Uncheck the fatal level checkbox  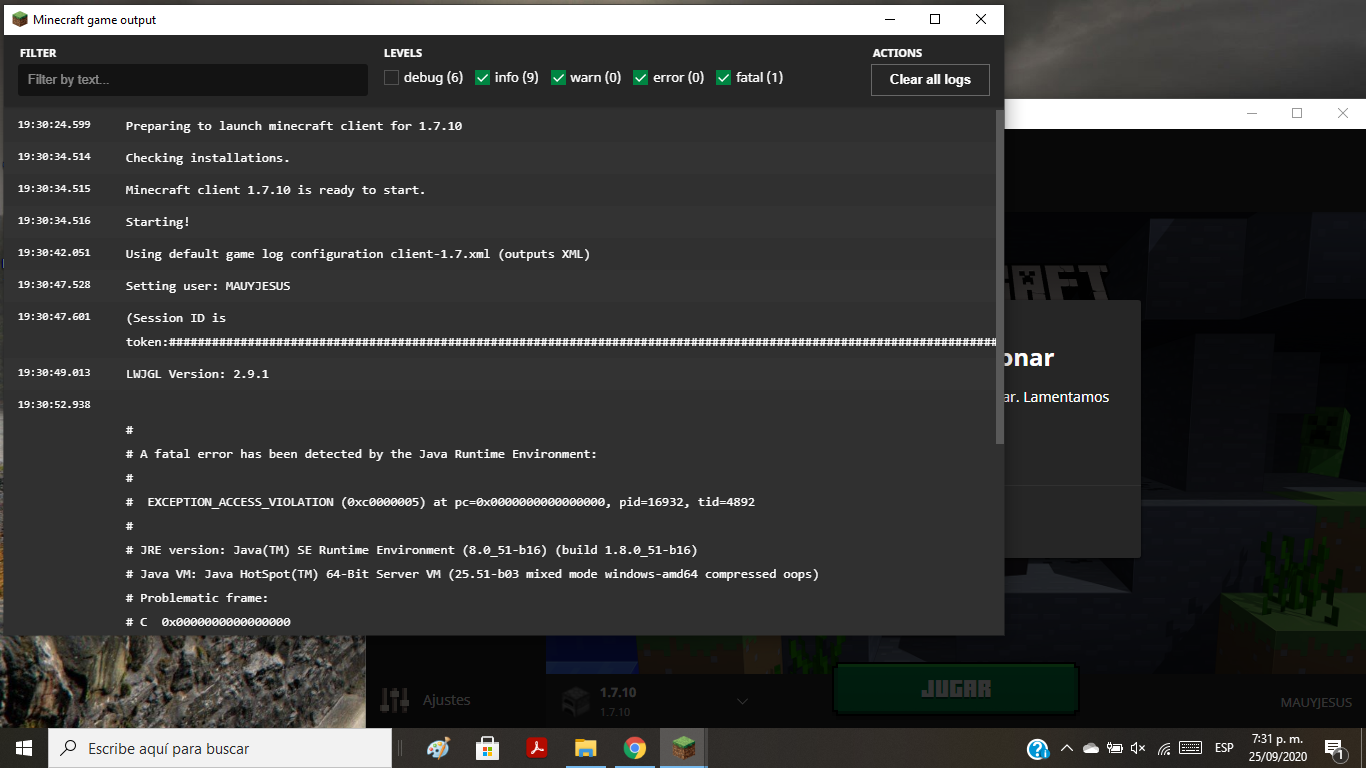[x=724, y=78]
